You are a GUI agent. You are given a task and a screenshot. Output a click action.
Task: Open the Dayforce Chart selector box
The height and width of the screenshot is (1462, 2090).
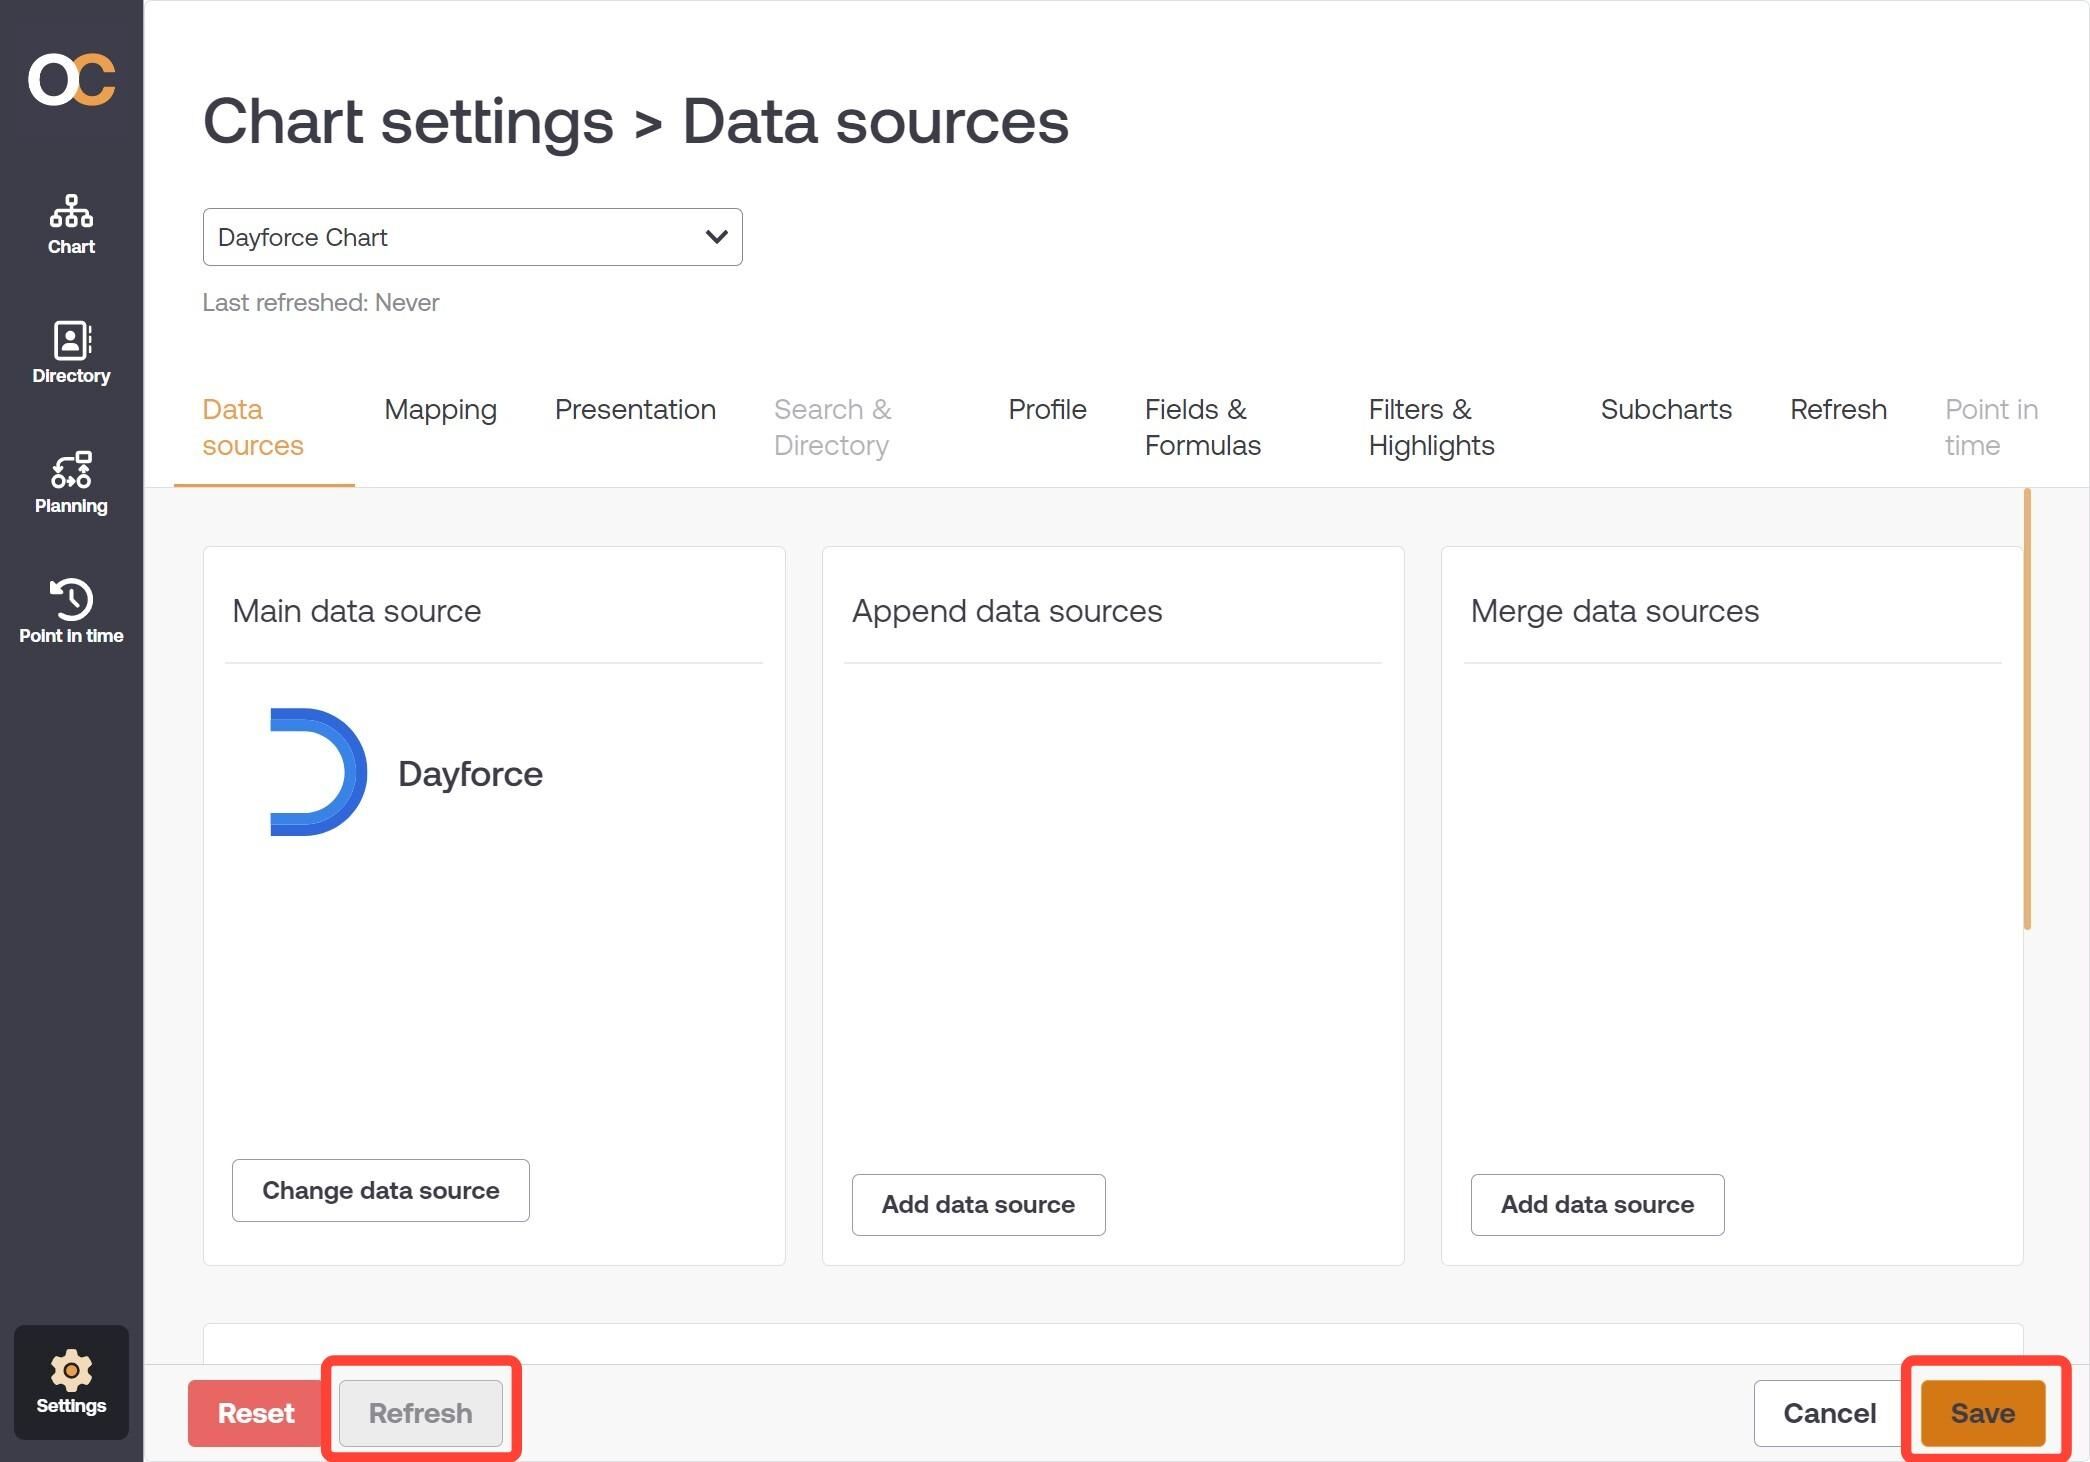click(x=472, y=237)
